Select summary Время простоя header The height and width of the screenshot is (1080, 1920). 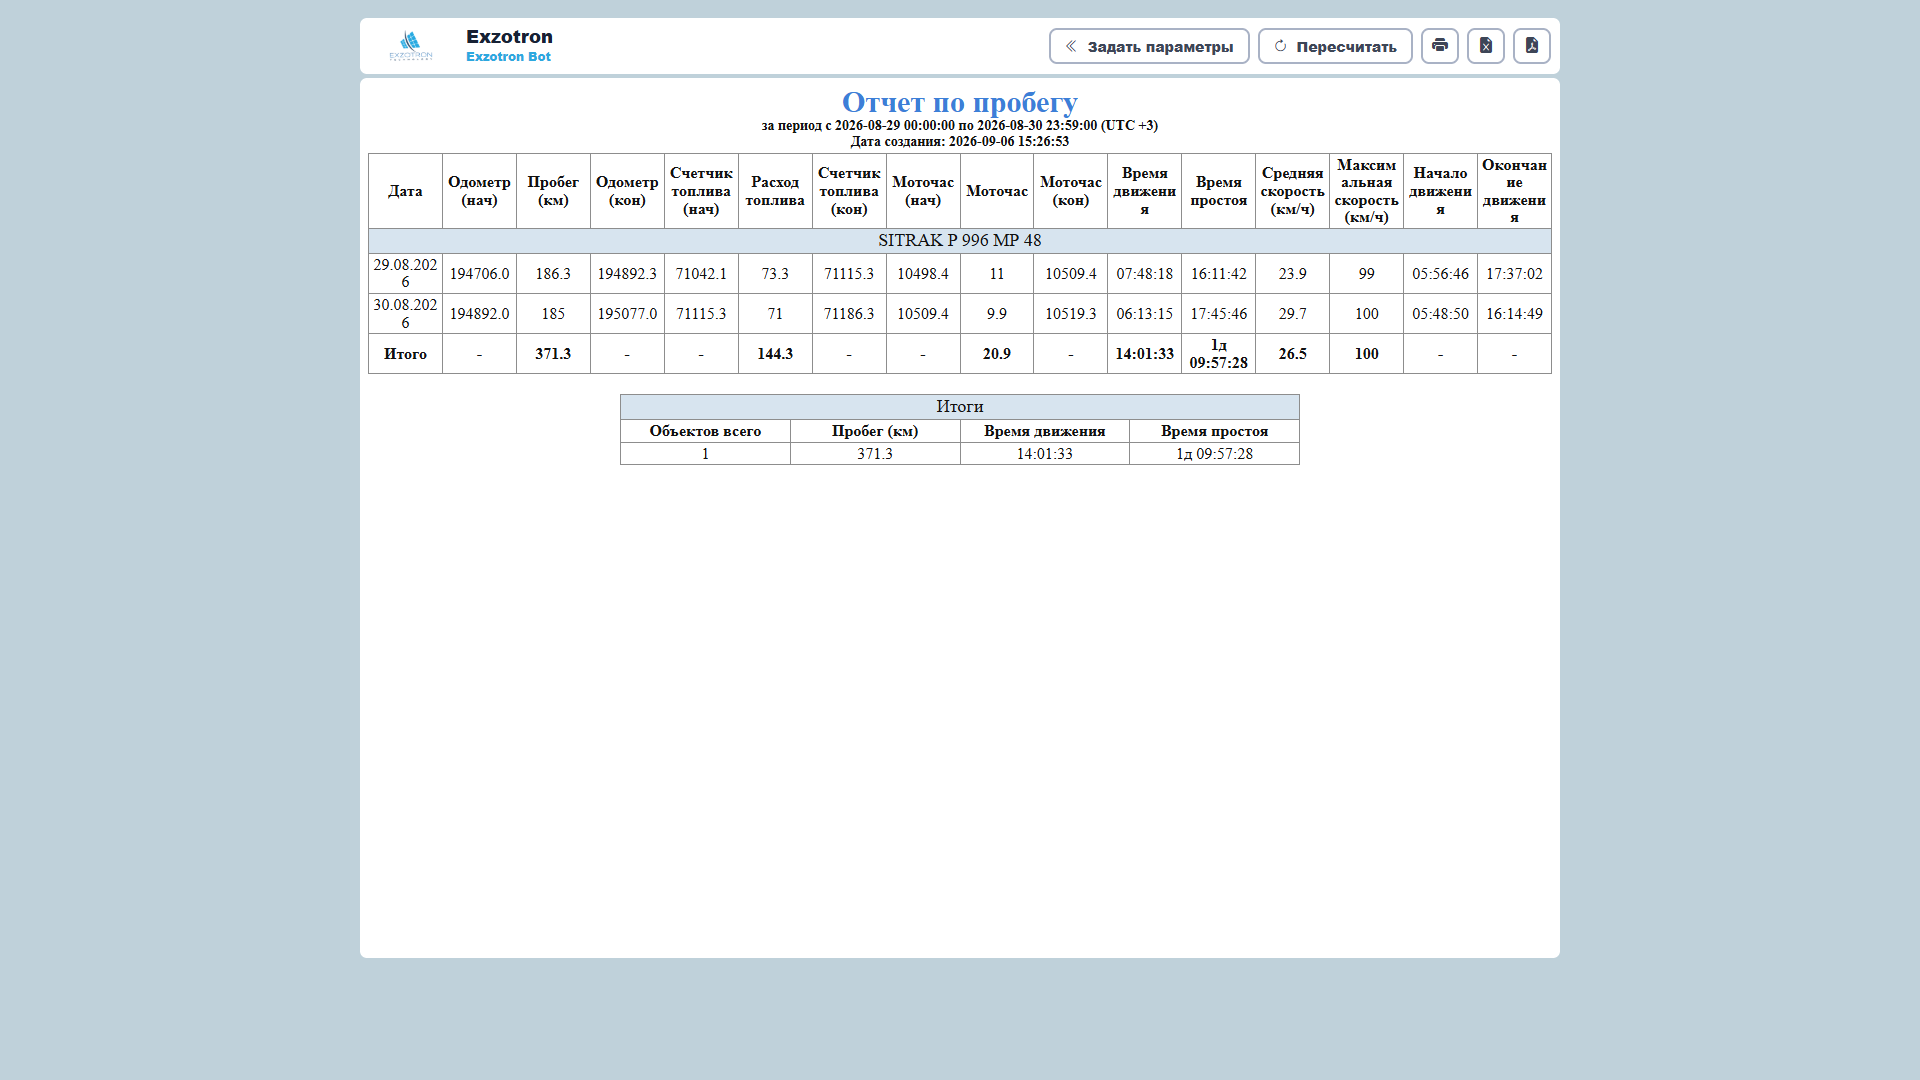click(1214, 431)
